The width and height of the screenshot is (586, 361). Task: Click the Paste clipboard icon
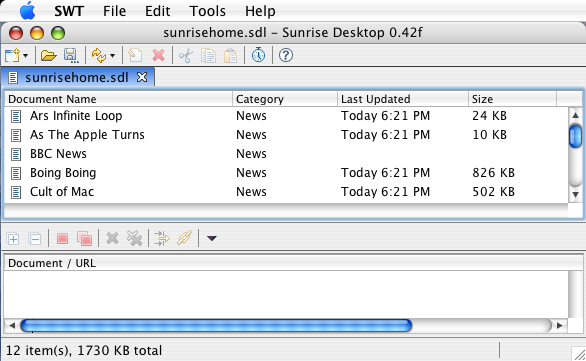[231, 56]
